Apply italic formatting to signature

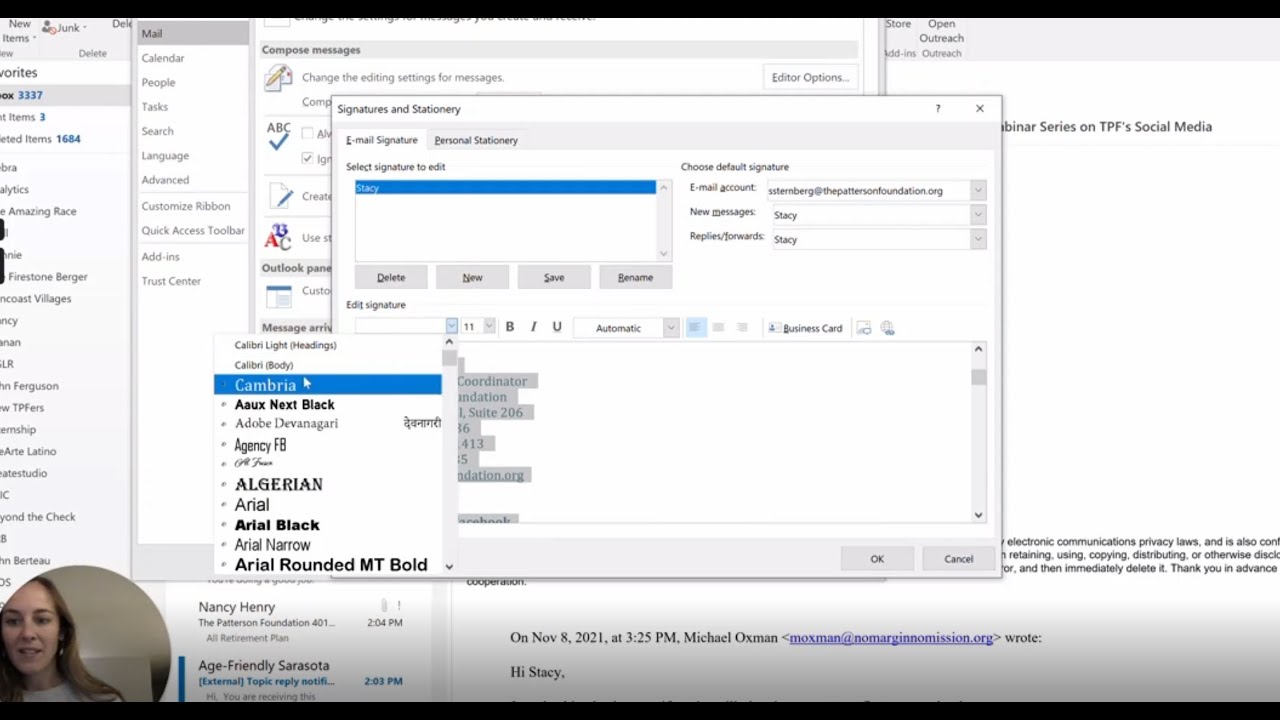click(533, 327)
